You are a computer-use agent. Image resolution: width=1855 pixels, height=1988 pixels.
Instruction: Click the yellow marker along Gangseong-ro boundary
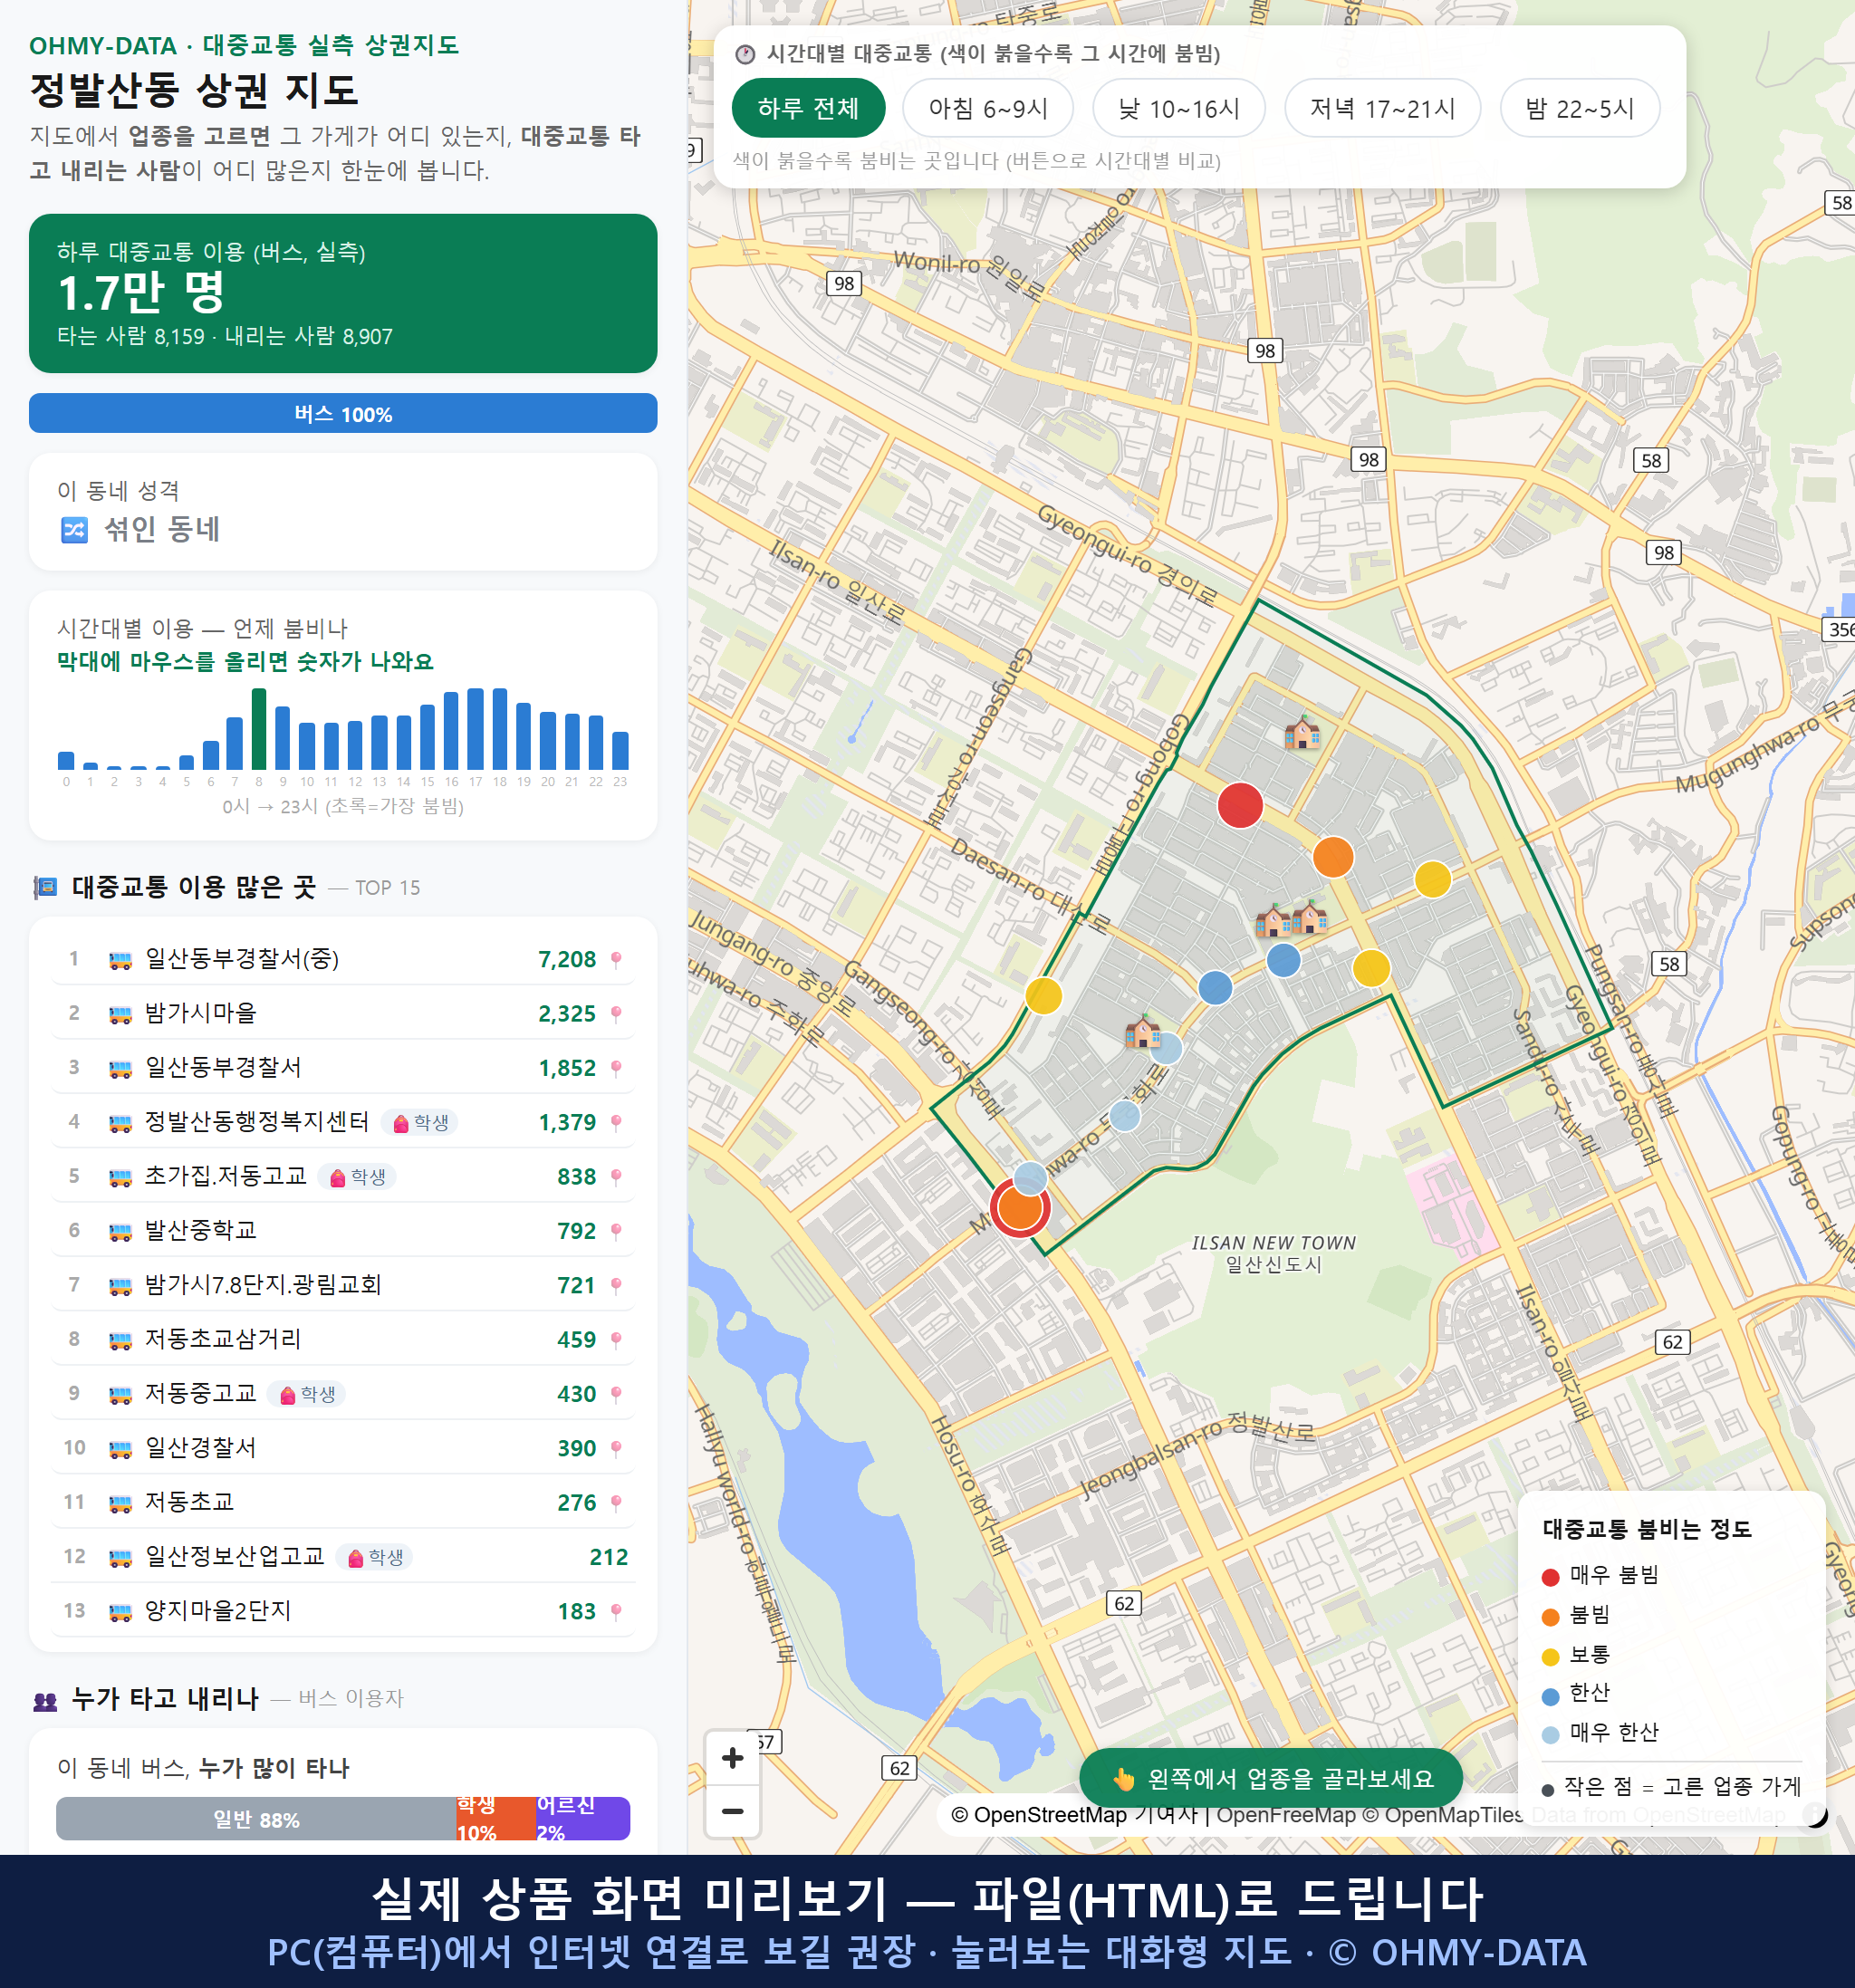click(1044, 996)
